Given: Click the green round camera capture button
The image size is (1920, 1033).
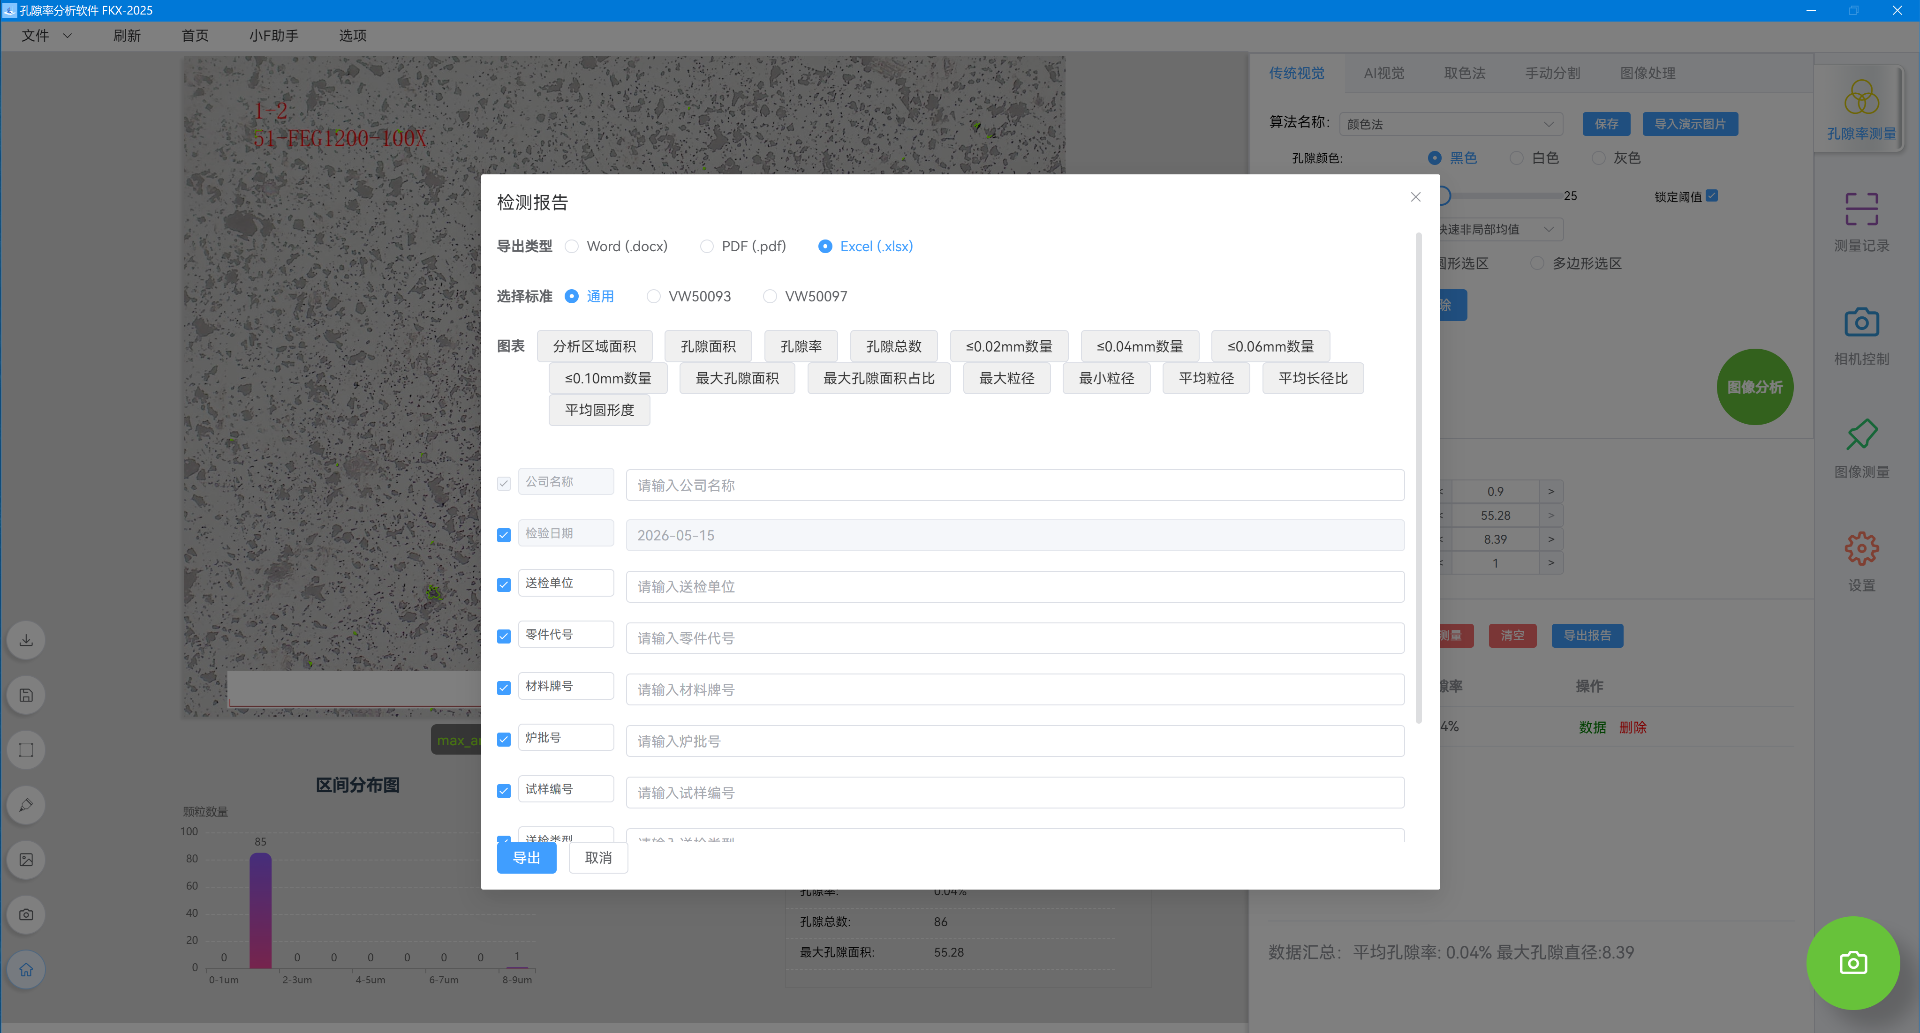Looking at the screenshot, I should pos(1853,962).
